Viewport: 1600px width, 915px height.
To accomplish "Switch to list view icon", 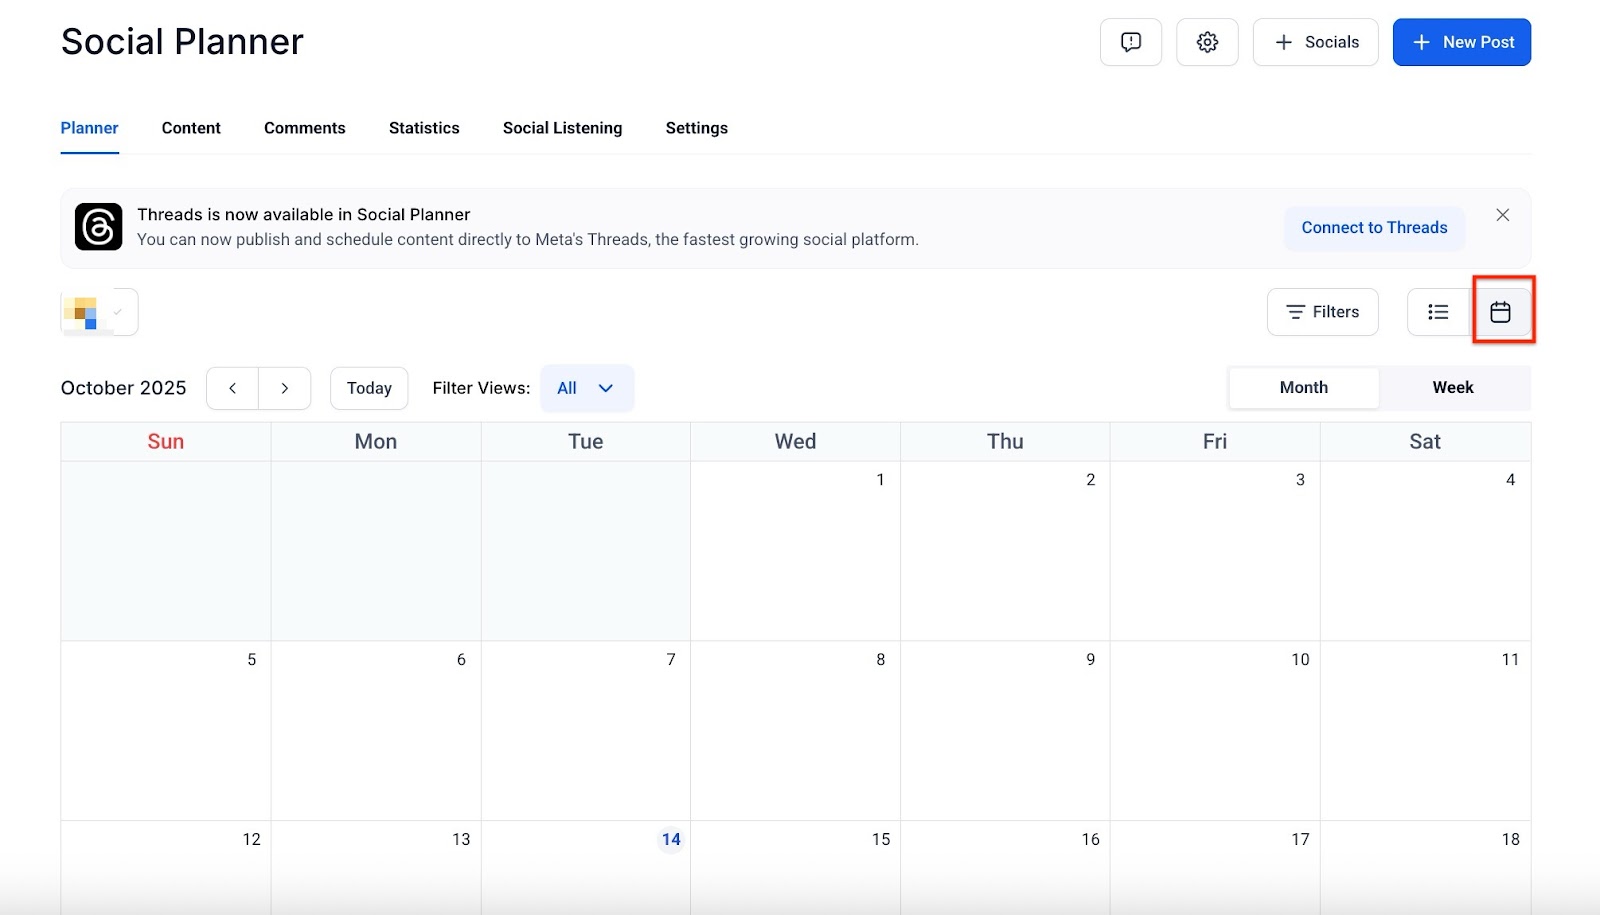I will coord(1438,312).
